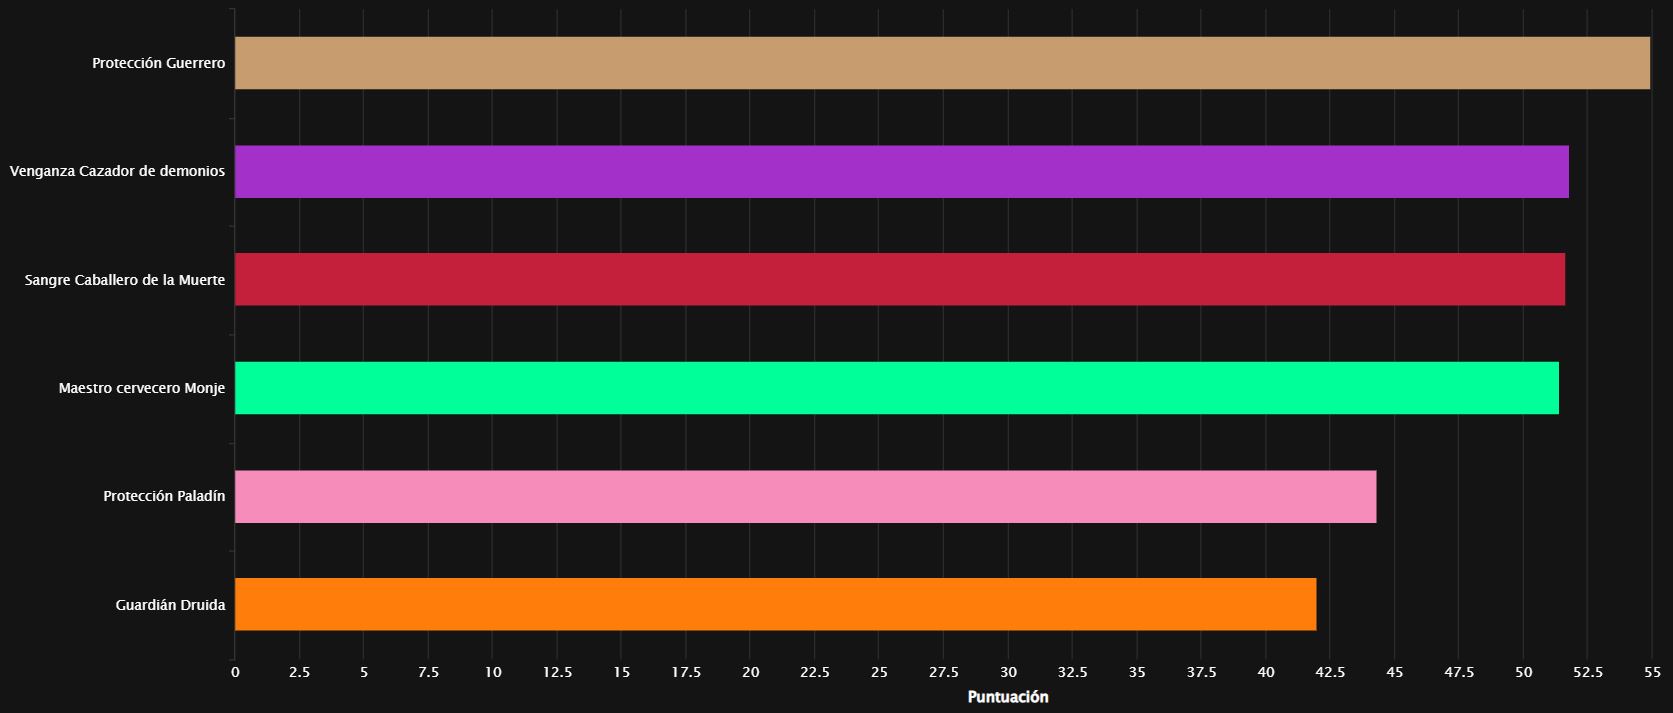Select the orange Guardián Druida bar
1673x713 pixels.
[775, 604]
